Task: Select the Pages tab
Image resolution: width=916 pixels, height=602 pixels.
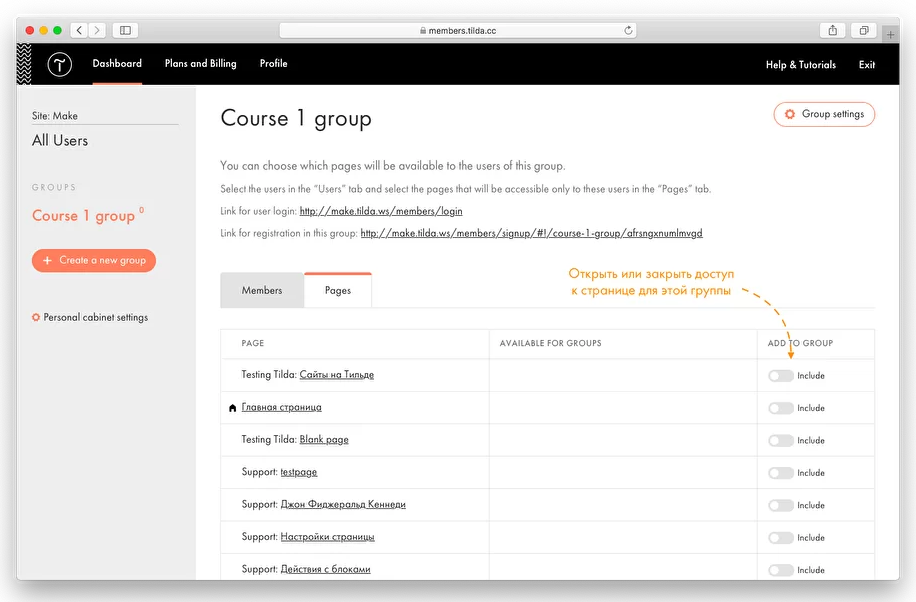Action: click(338, 290)
